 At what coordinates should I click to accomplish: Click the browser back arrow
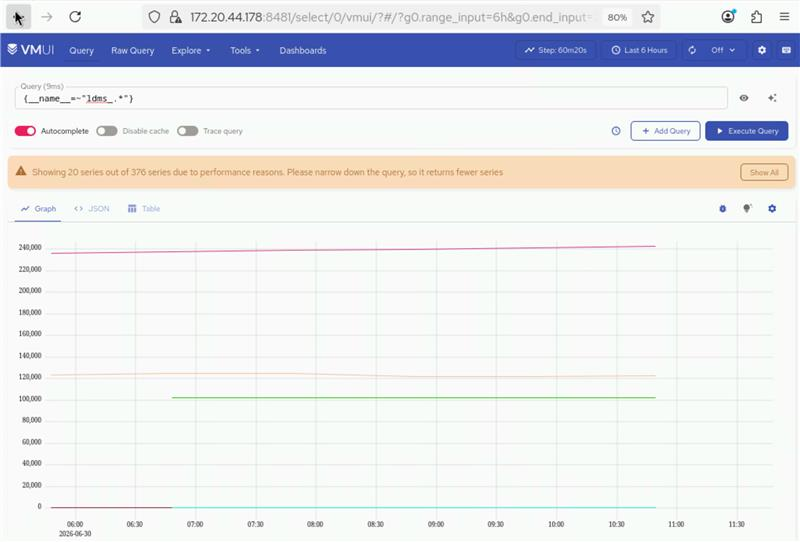[18, 17]
